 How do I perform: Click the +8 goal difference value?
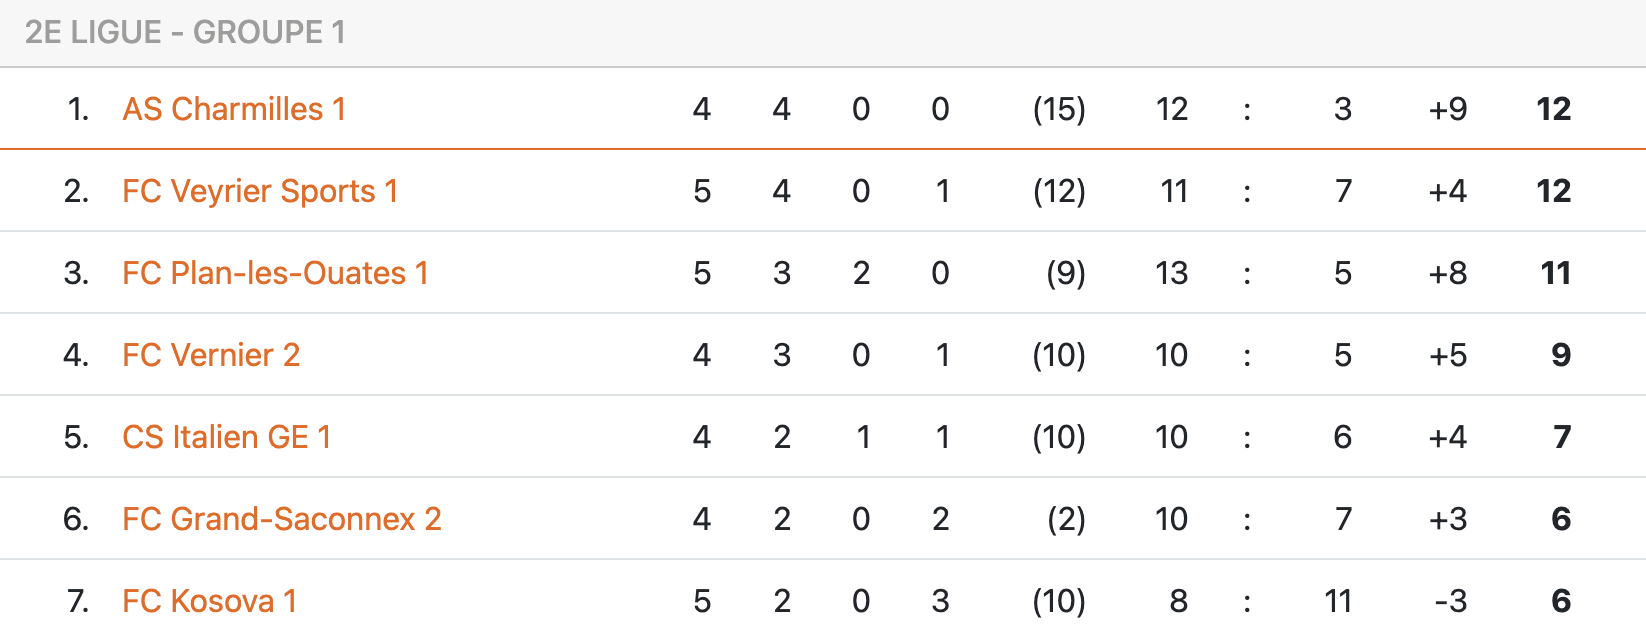pyautogui.click(x=1447, y=273)
